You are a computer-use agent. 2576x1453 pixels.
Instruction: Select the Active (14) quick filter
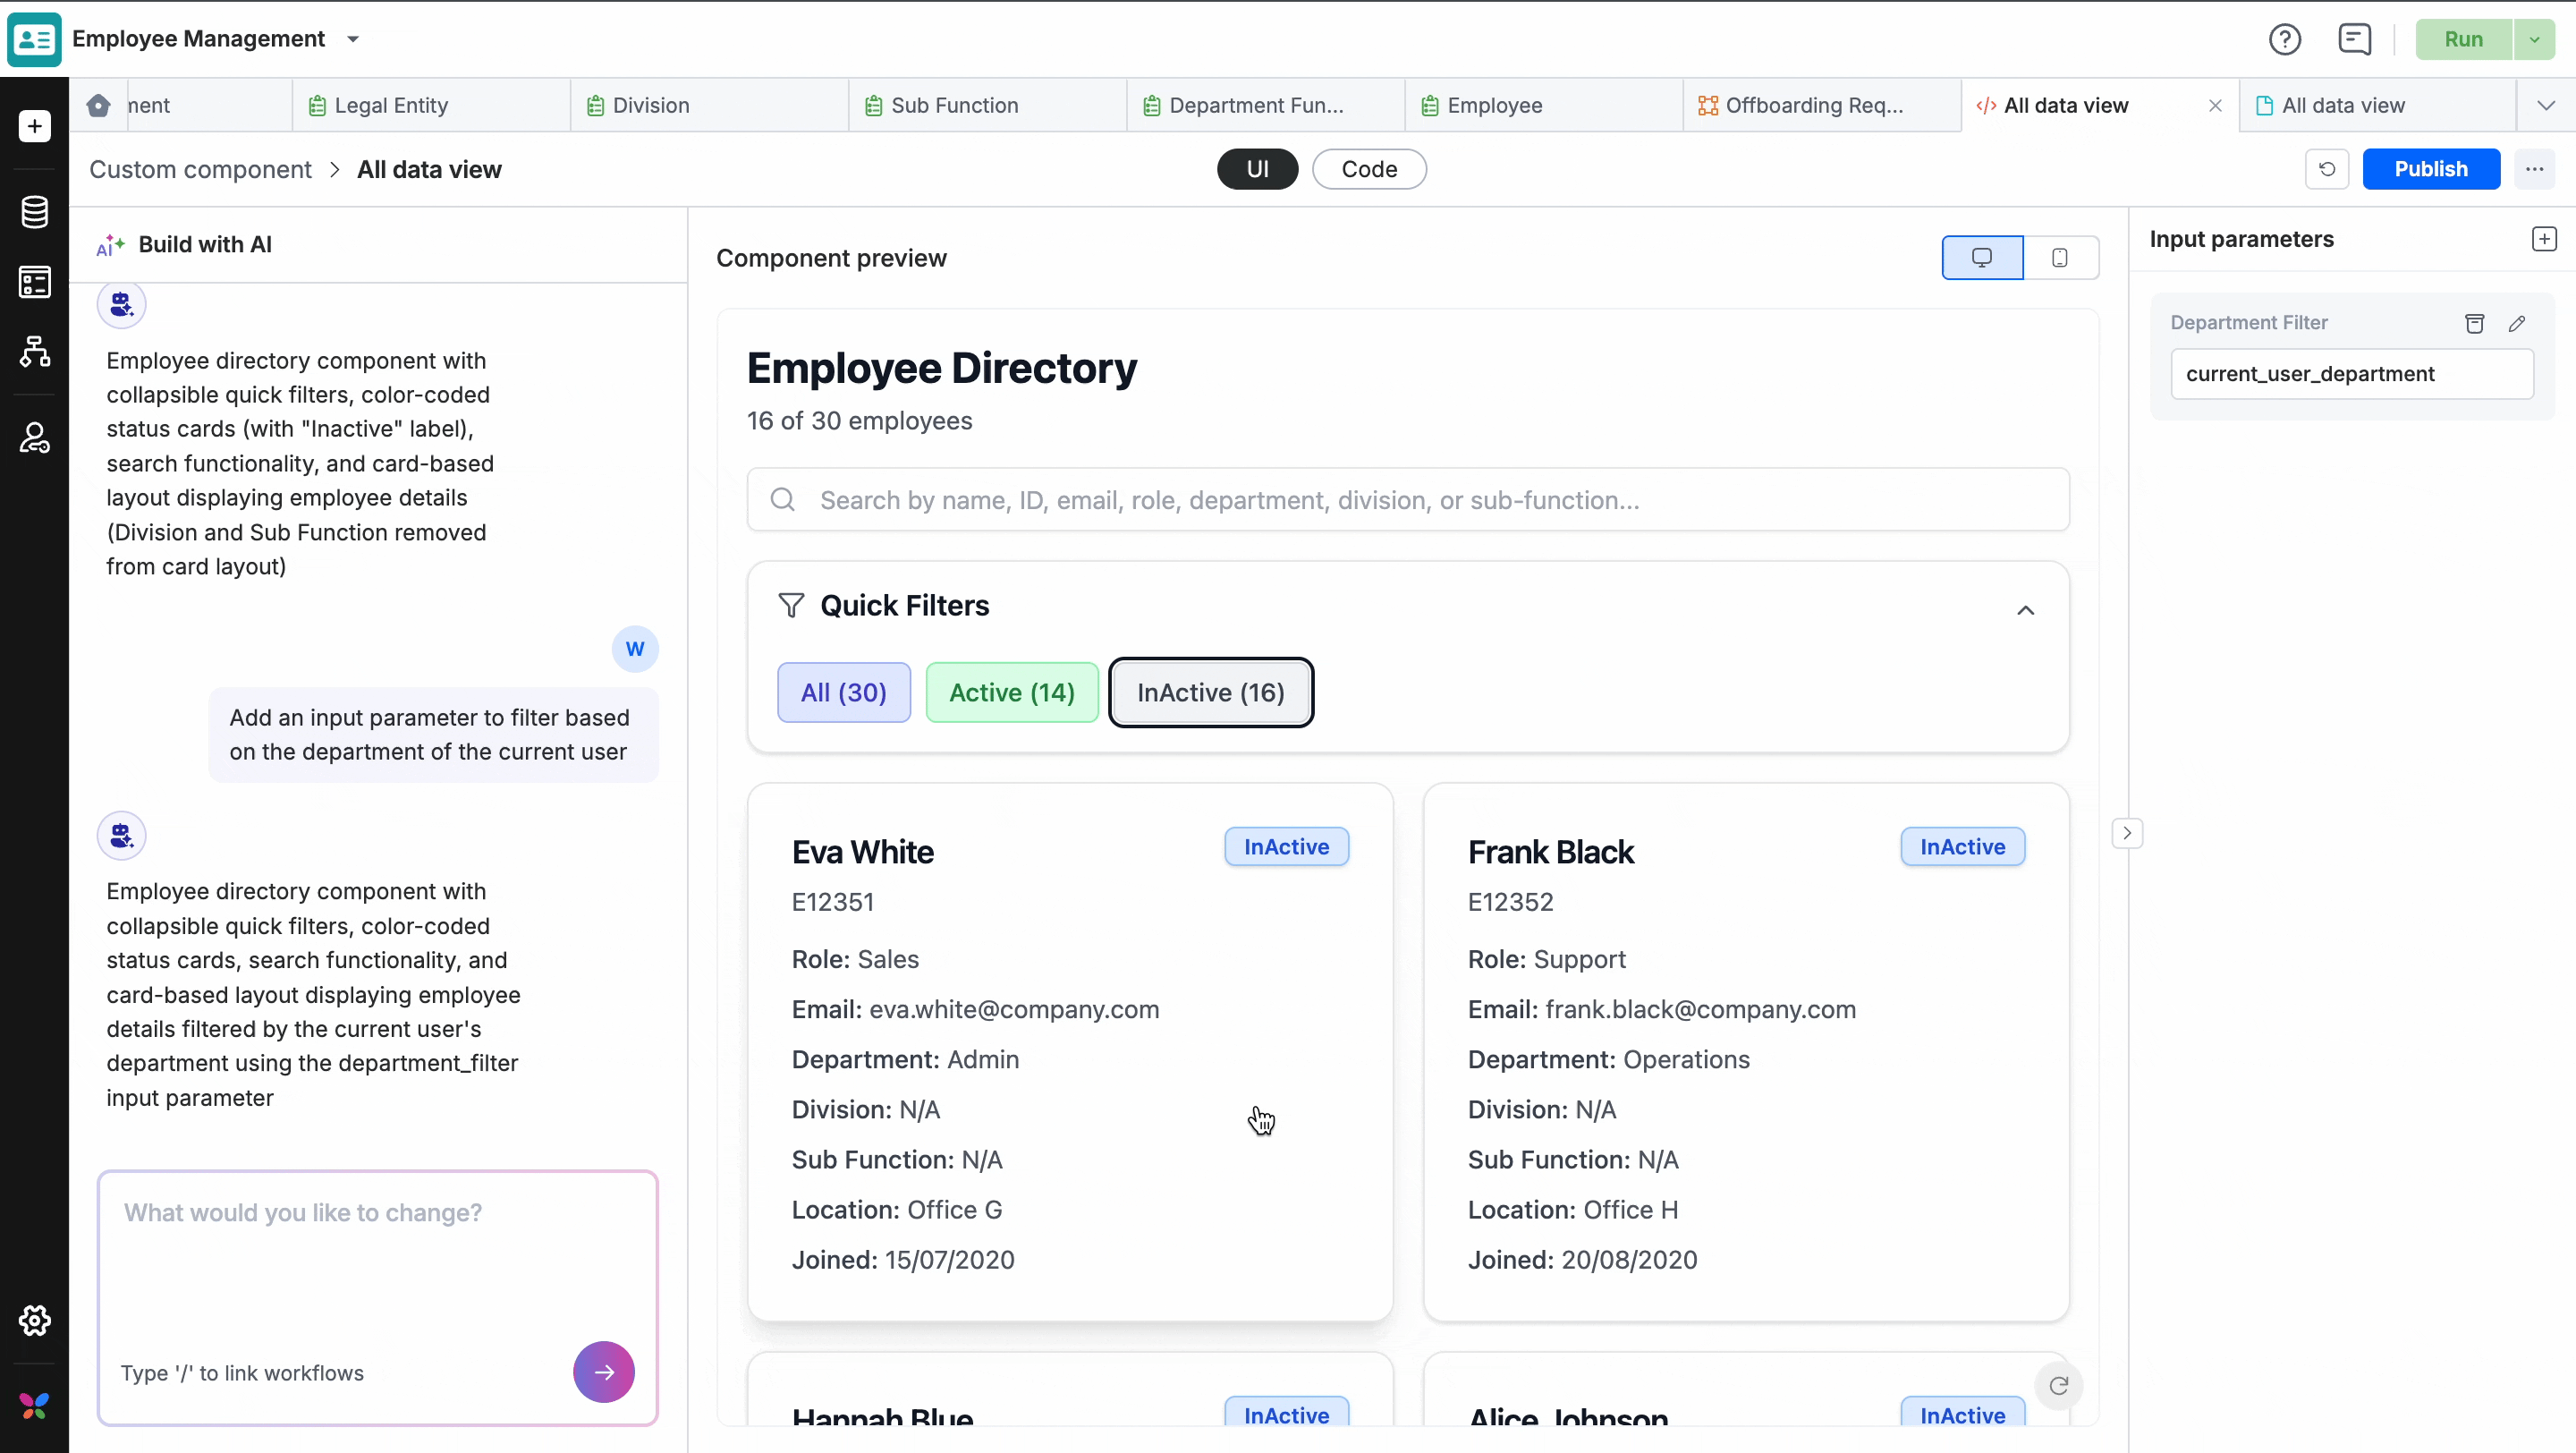pyautogui.click(x=1012, y=692)
